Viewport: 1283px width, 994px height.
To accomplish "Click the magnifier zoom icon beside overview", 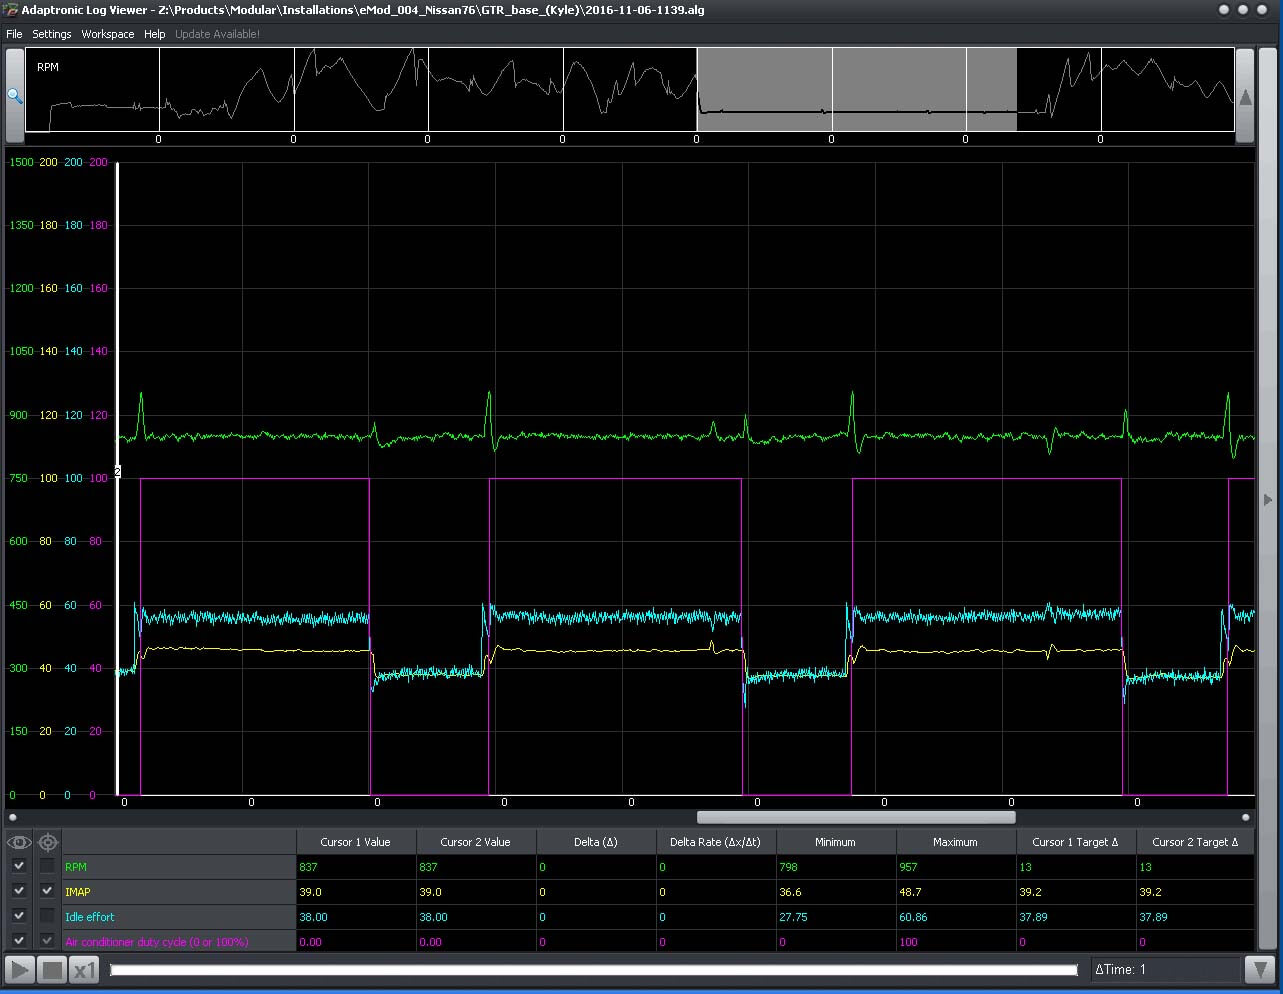I will pyautogui.click(x=15, y=96).
